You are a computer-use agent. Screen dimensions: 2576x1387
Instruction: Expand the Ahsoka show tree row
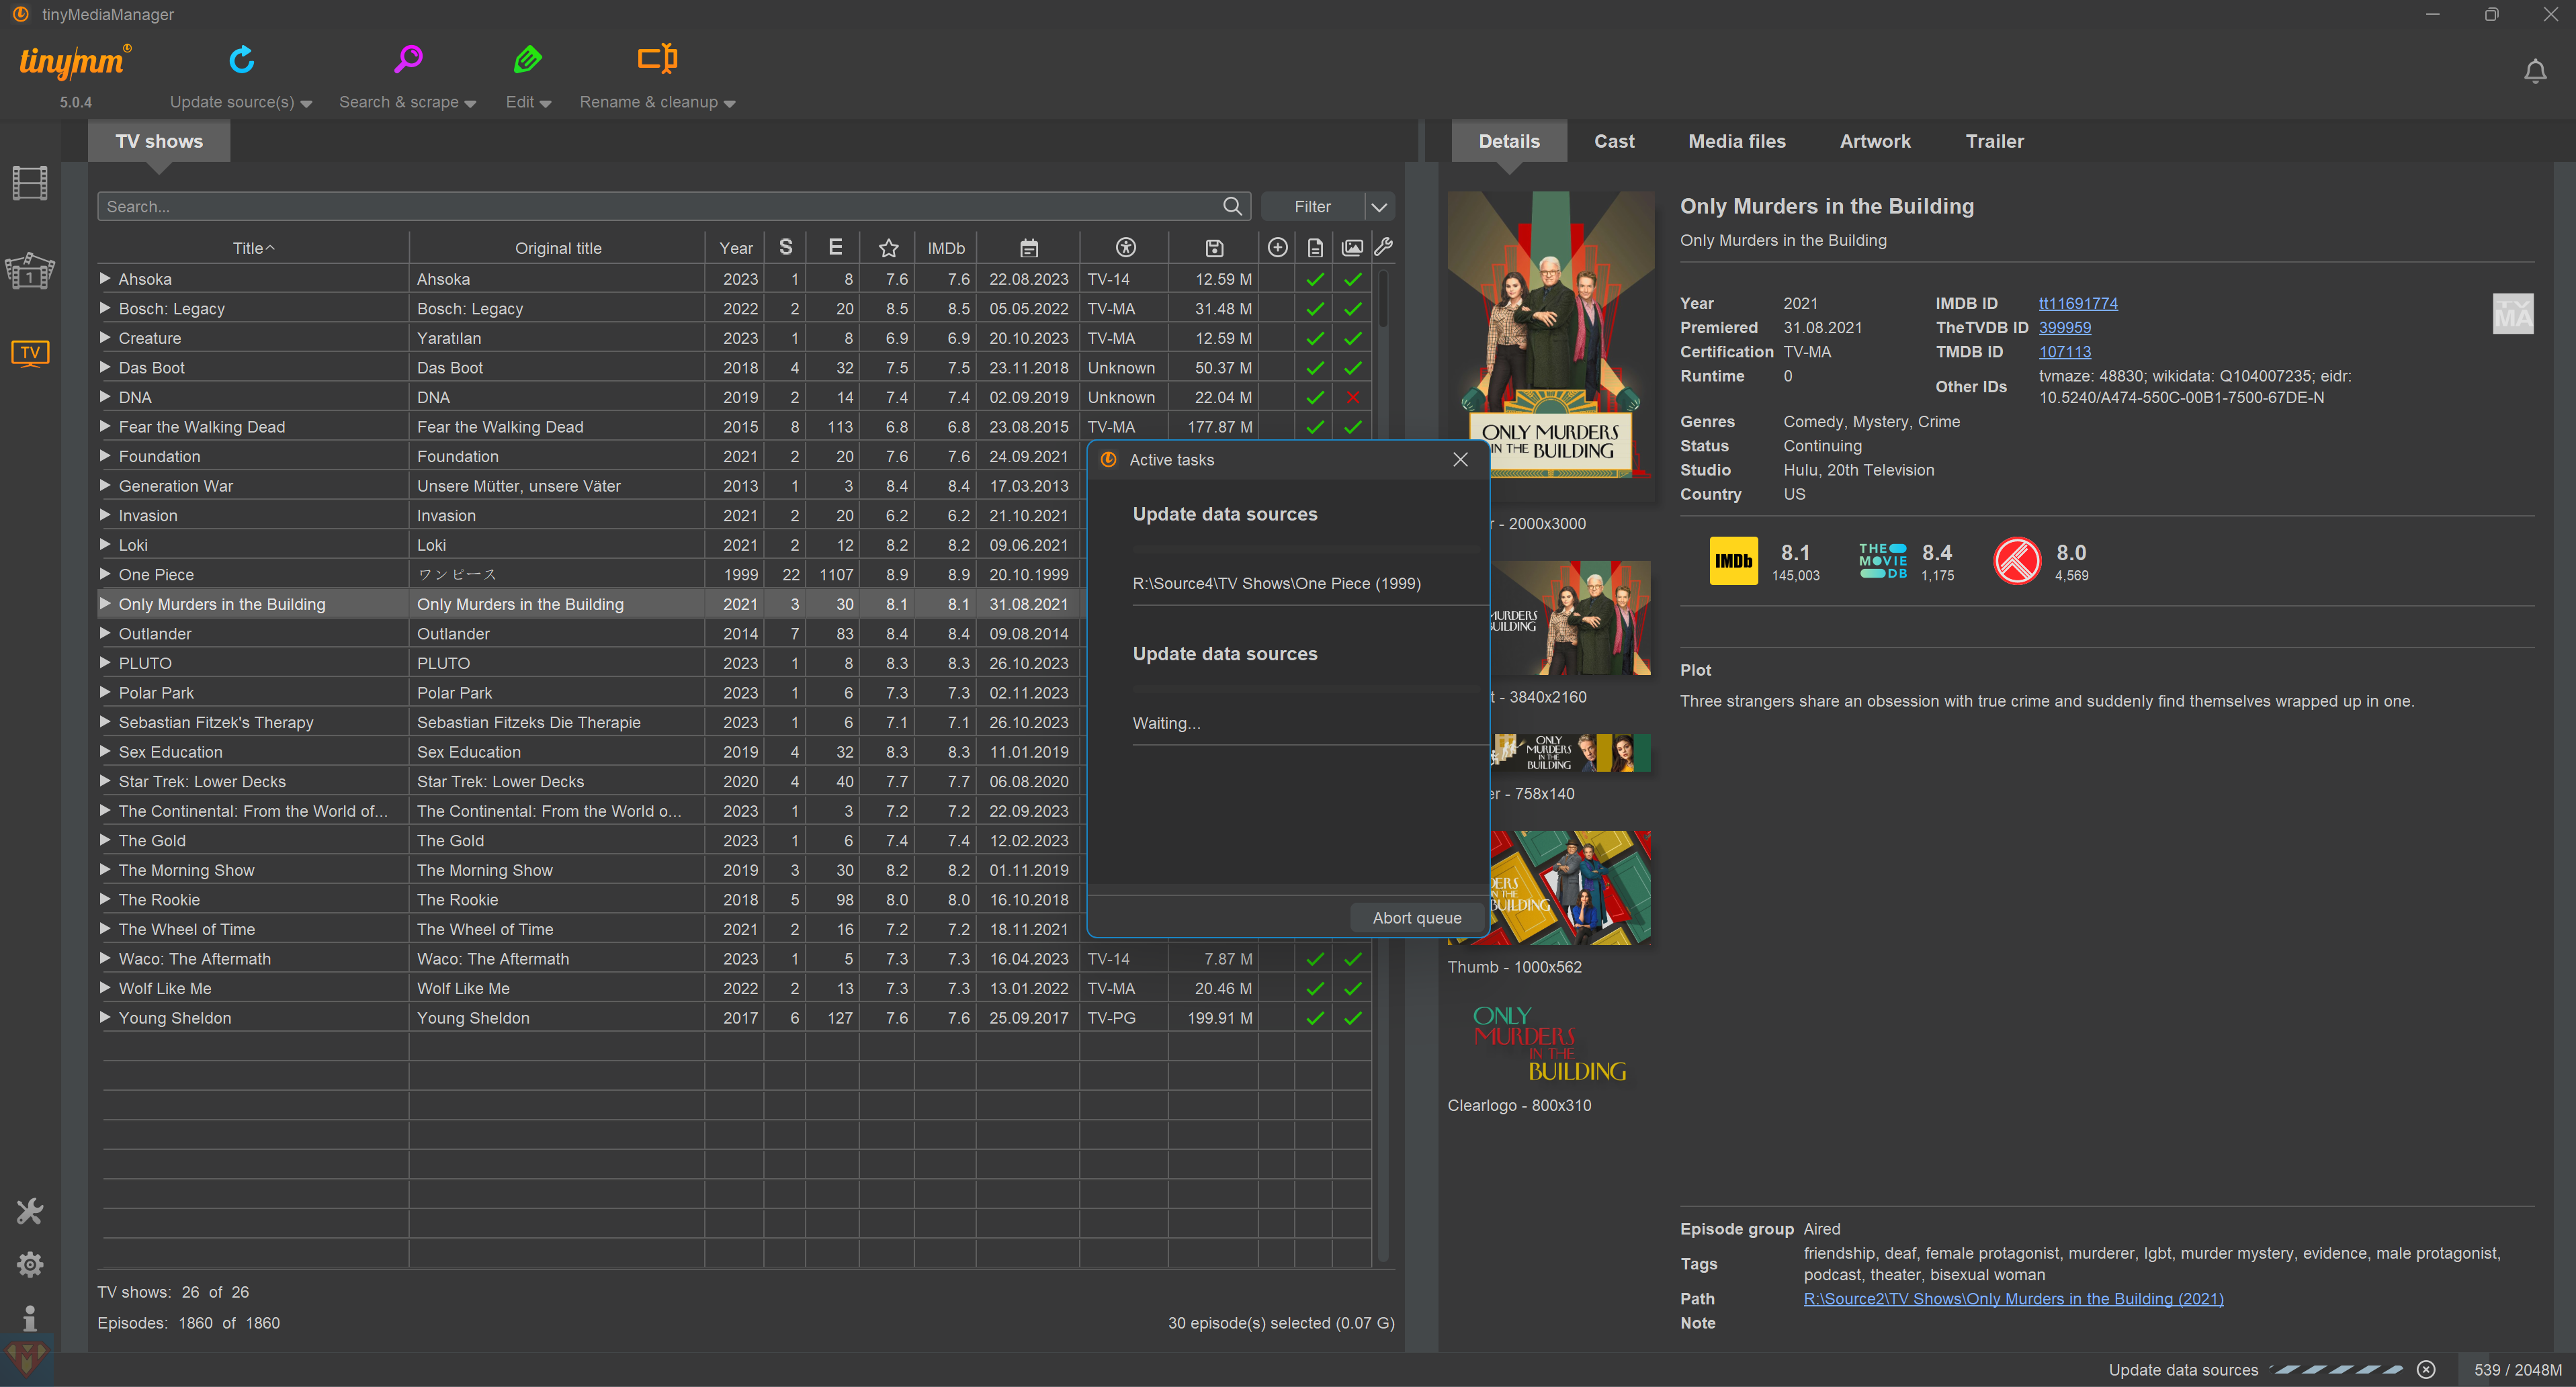(105, 279)
